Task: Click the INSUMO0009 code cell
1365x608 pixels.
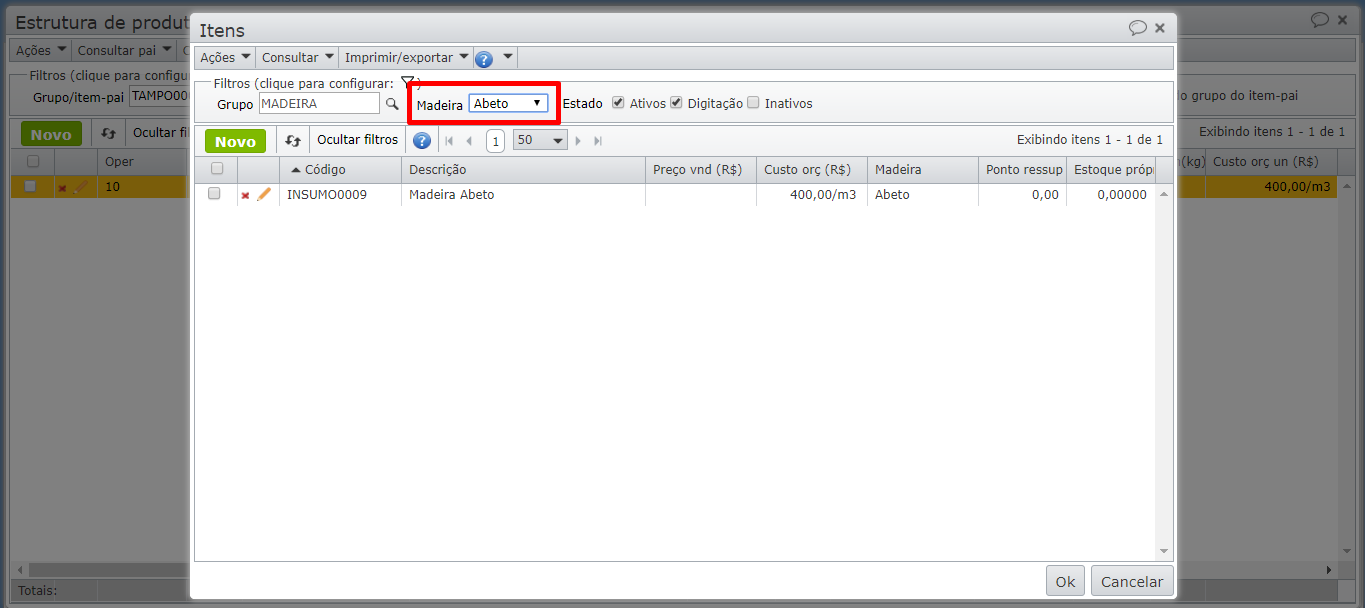Action: [x=340, y=195]
